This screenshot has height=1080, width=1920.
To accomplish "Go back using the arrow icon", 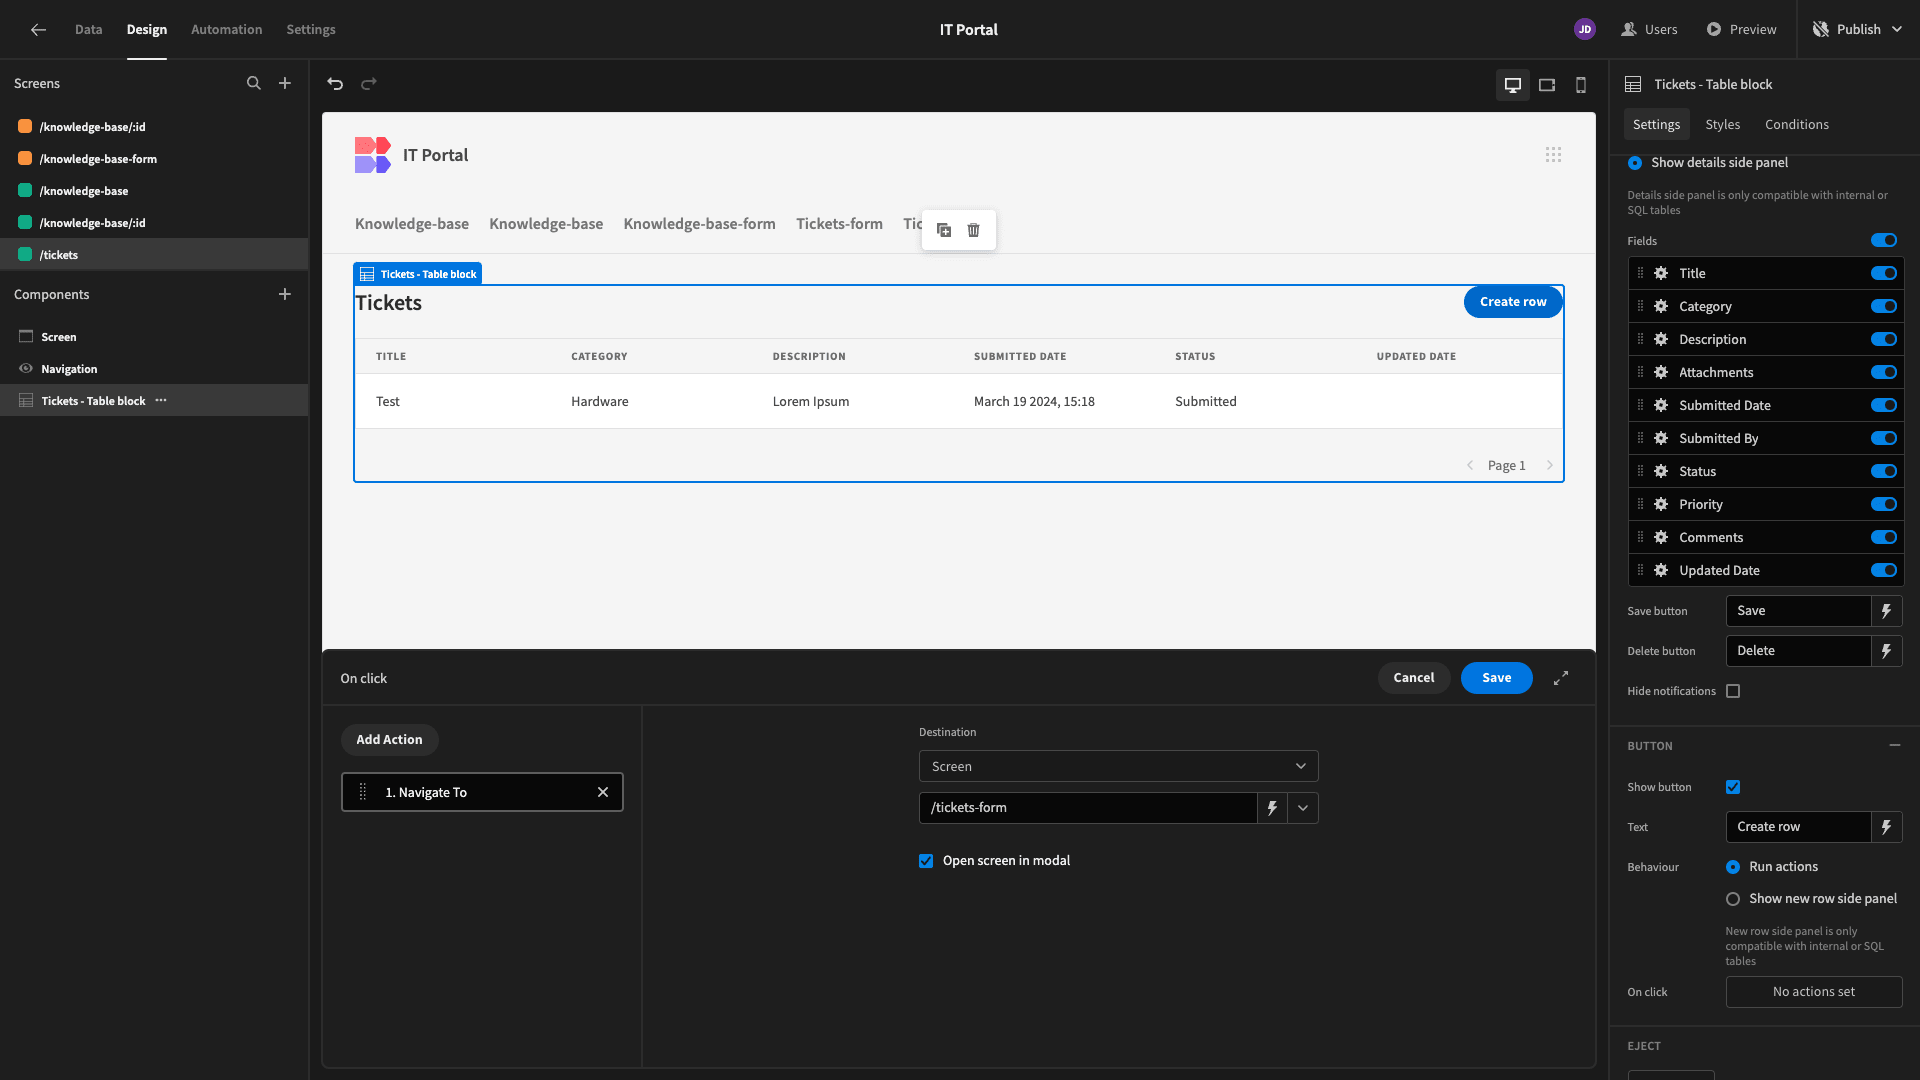I will pos(38,30).
